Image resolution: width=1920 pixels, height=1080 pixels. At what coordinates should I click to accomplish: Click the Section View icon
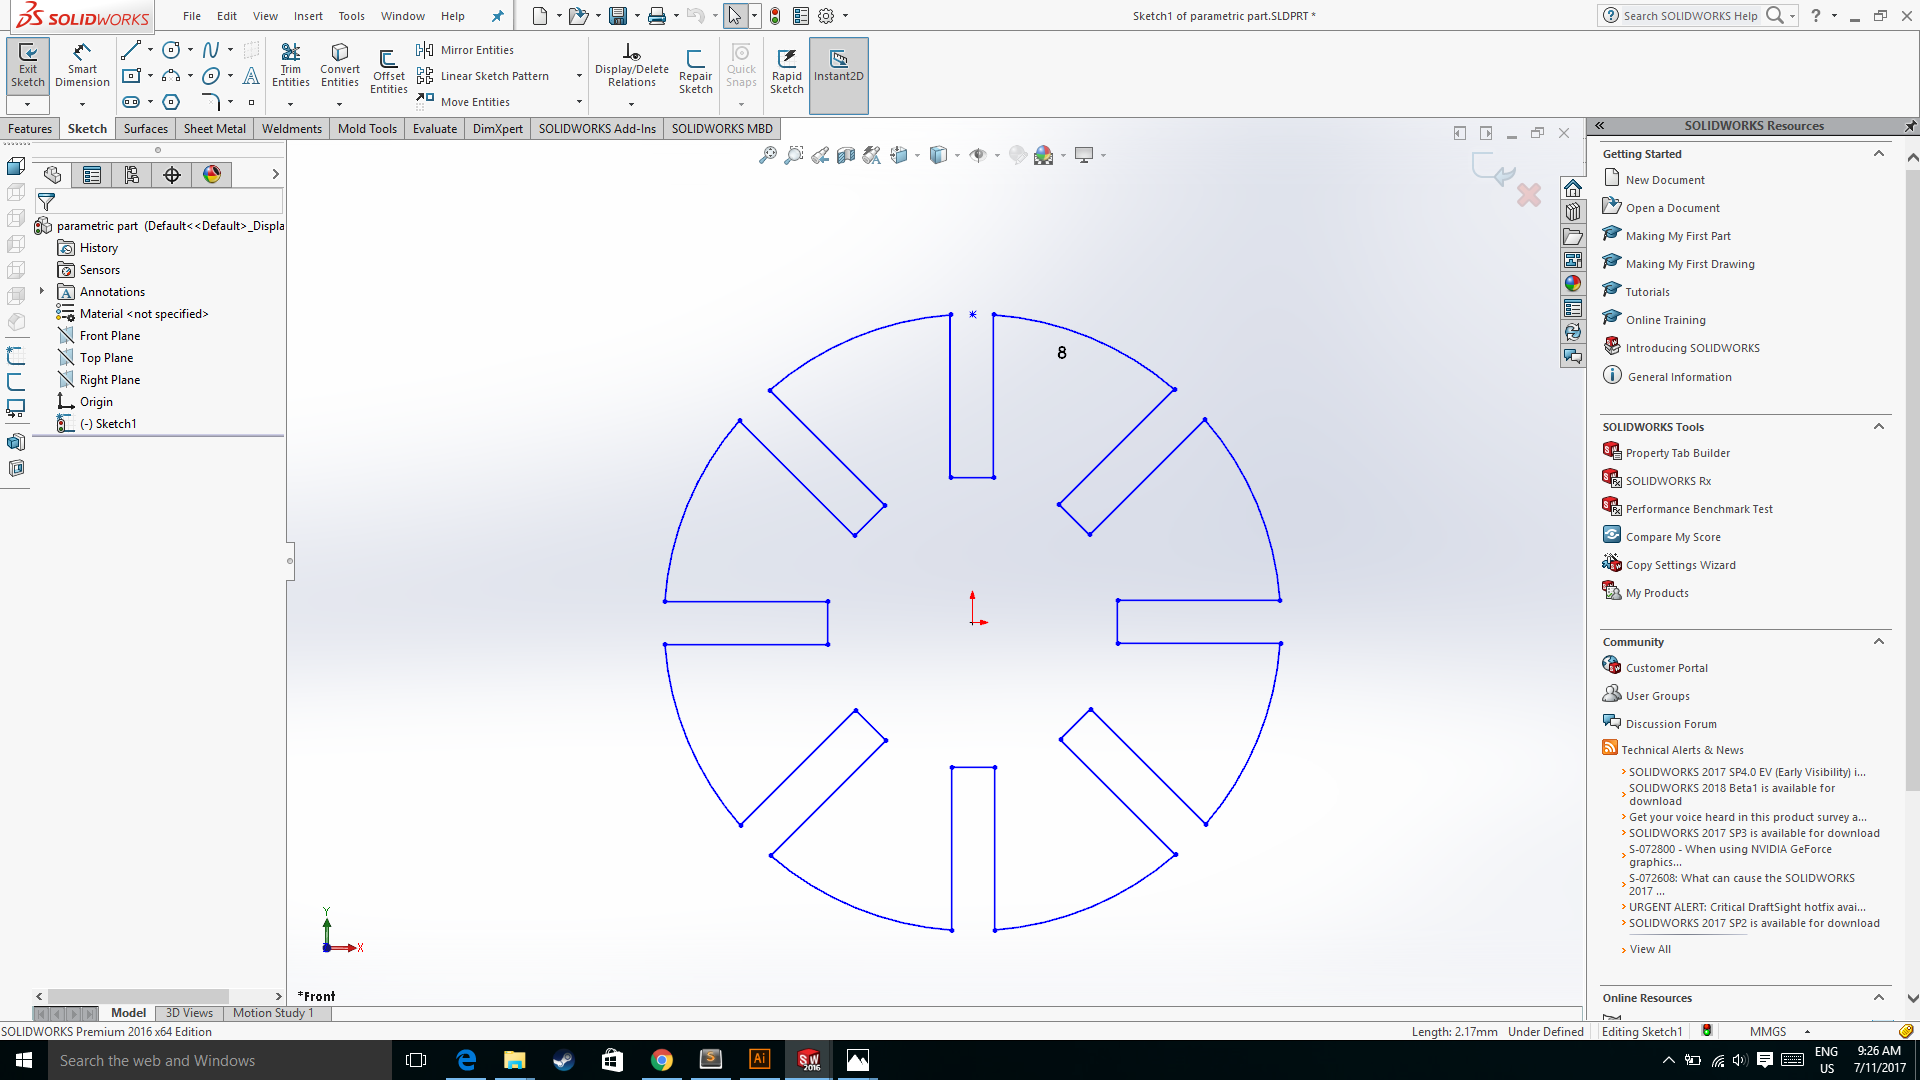[x=845, y=155]
